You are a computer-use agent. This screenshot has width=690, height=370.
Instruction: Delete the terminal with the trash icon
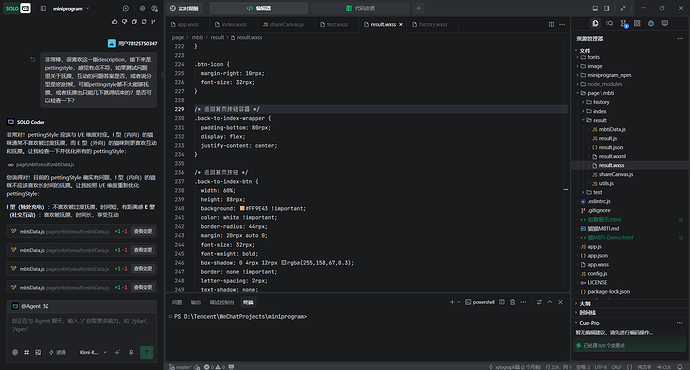point(512,302)
